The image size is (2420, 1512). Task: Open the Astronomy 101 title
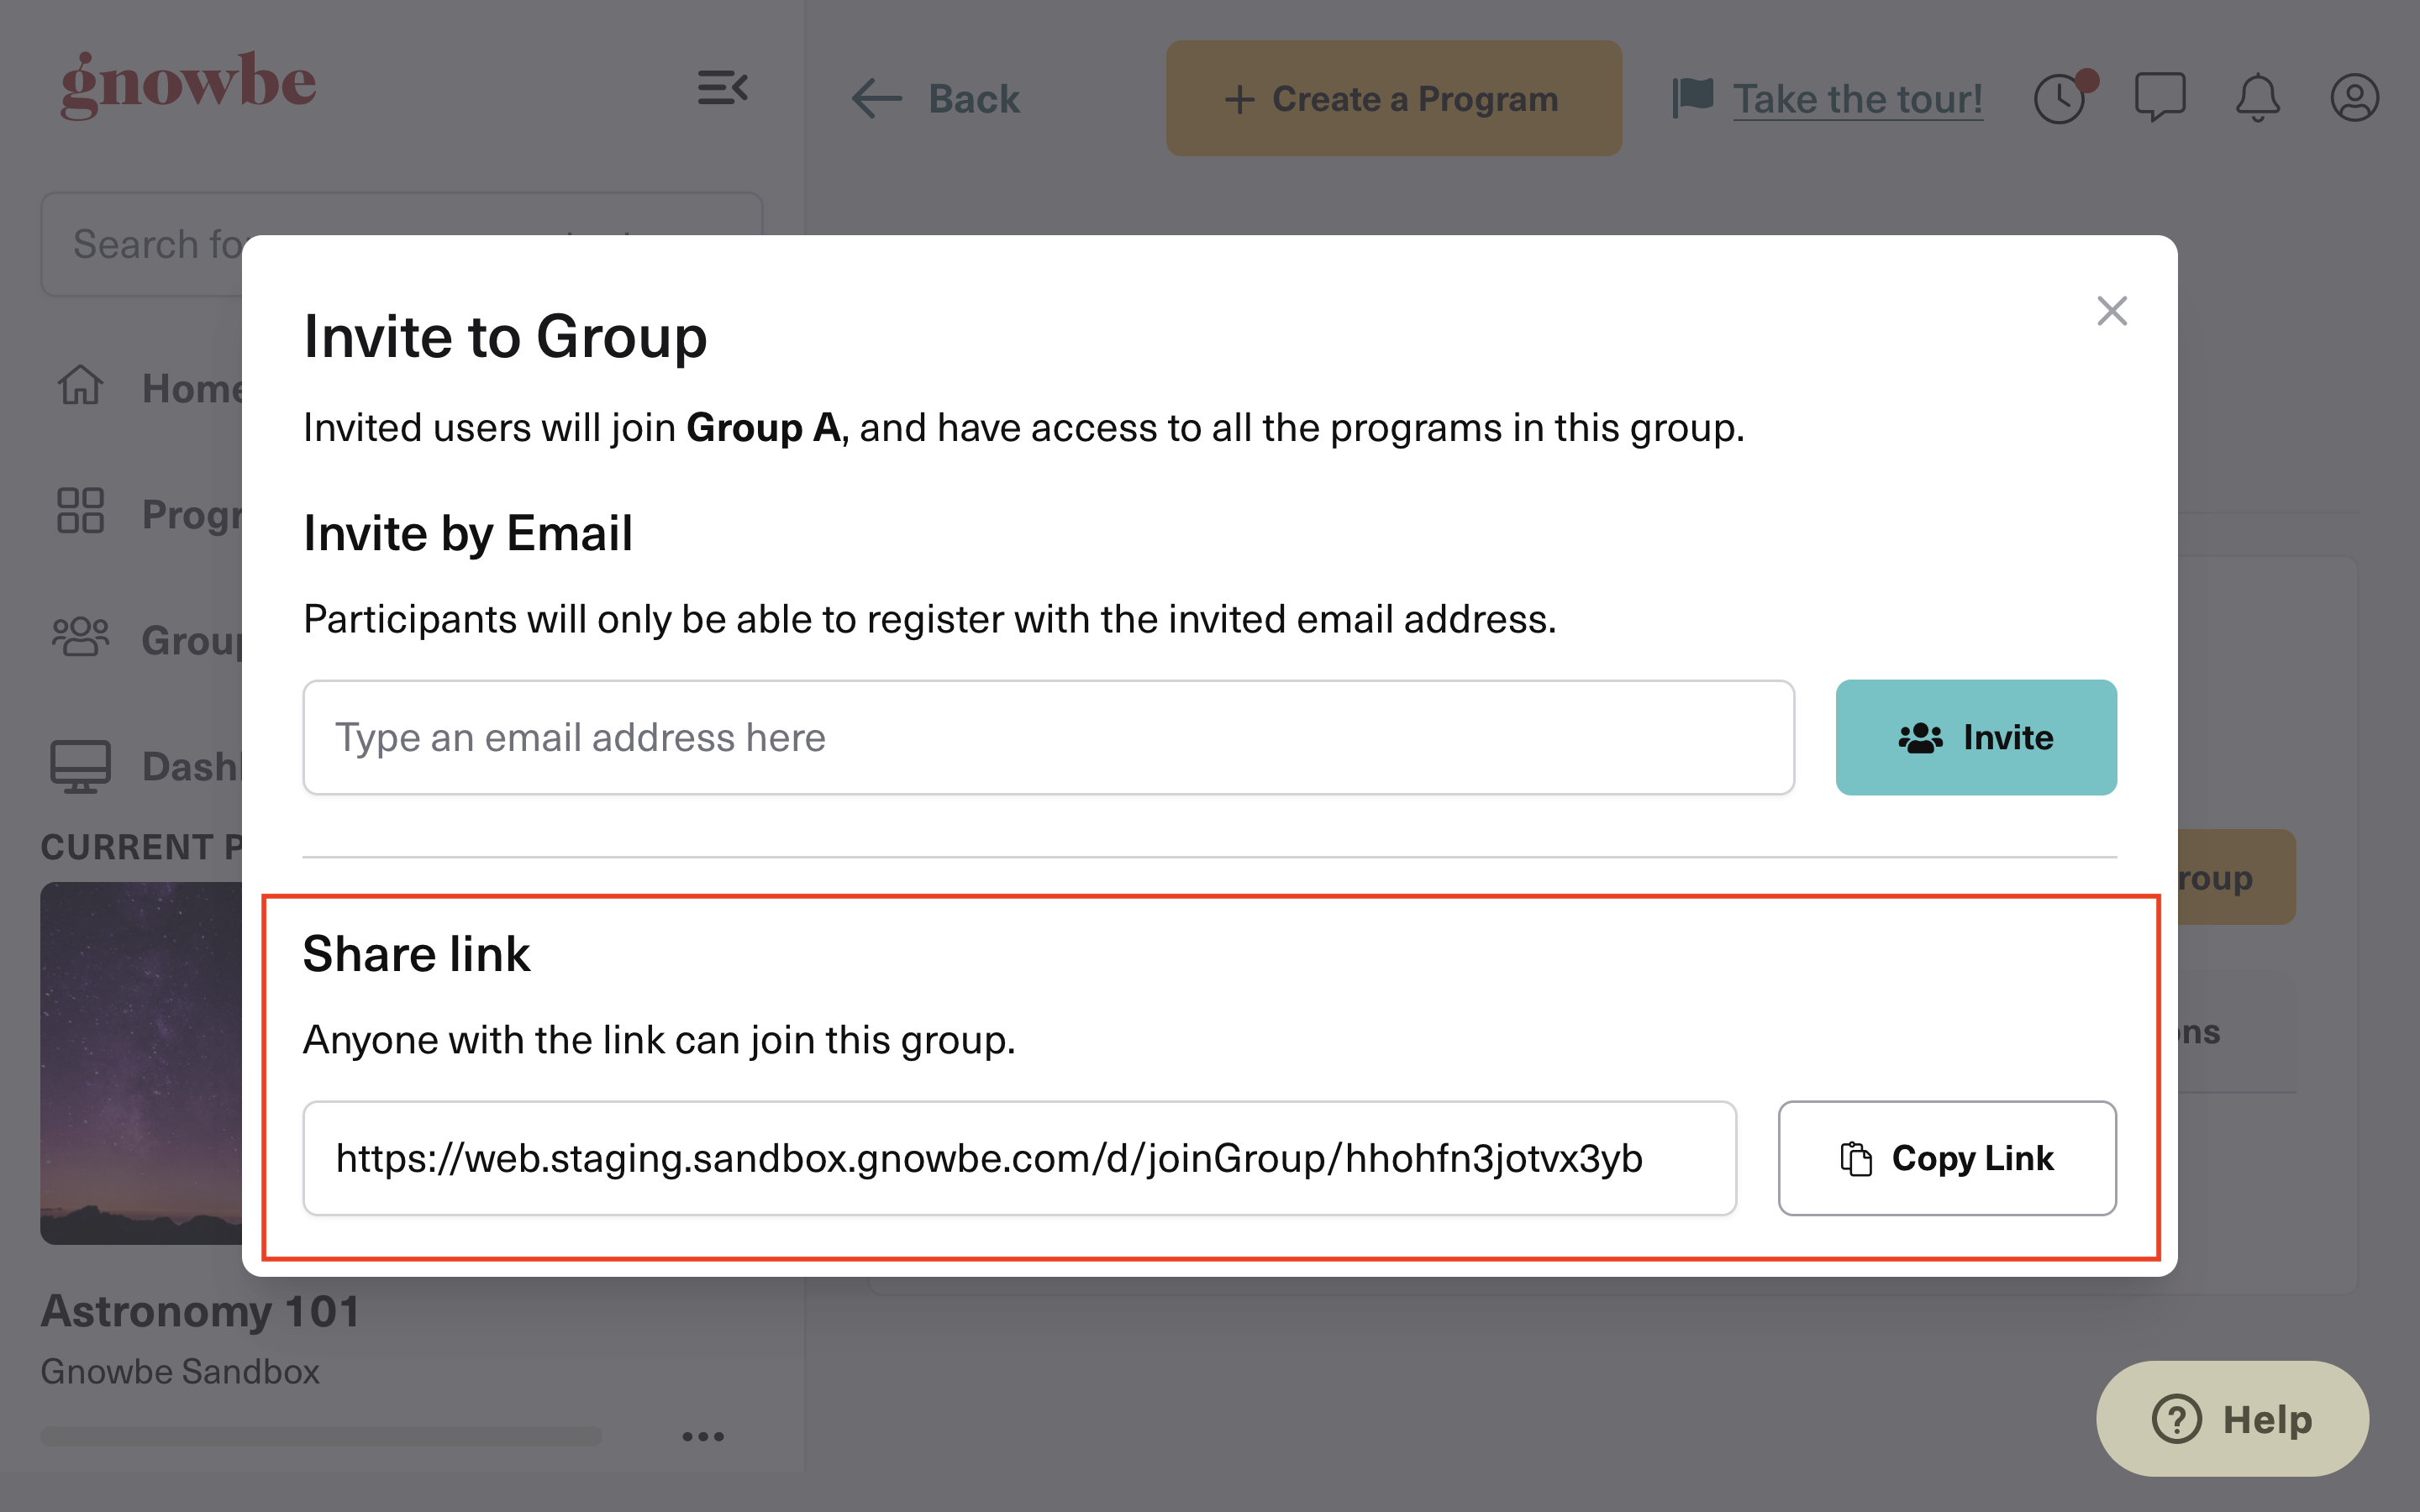[200, 1311]
